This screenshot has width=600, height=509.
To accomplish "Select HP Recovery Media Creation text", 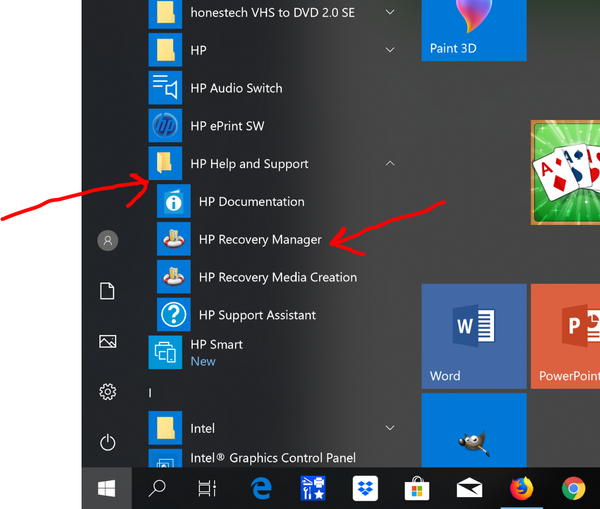I will click(278, 277).
